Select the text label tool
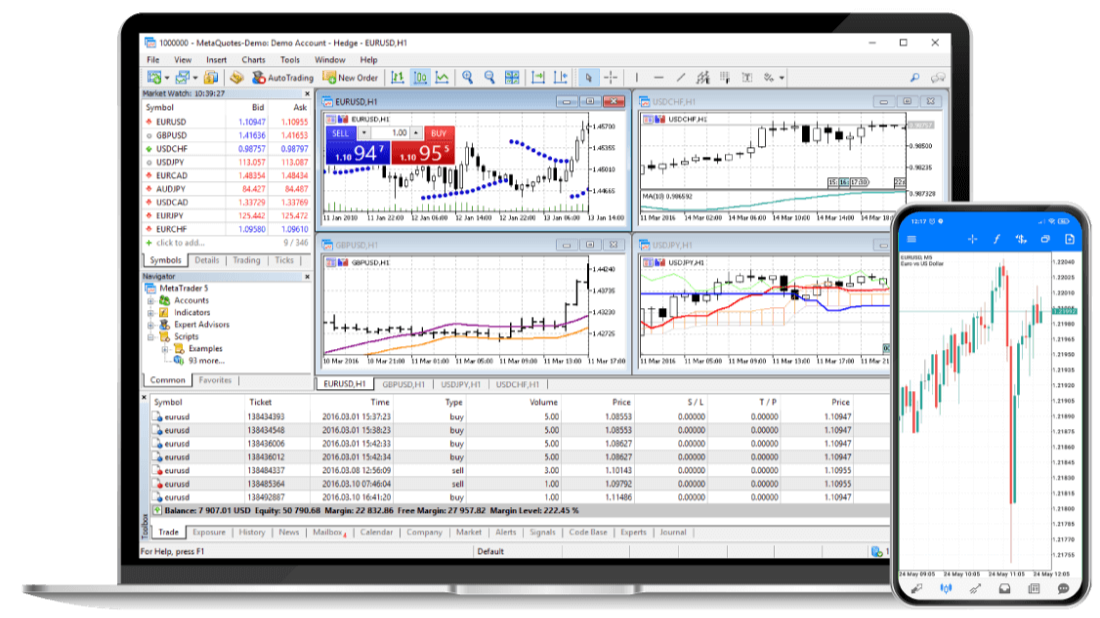This screenshot has width=1100, height=618. (747, 78)
